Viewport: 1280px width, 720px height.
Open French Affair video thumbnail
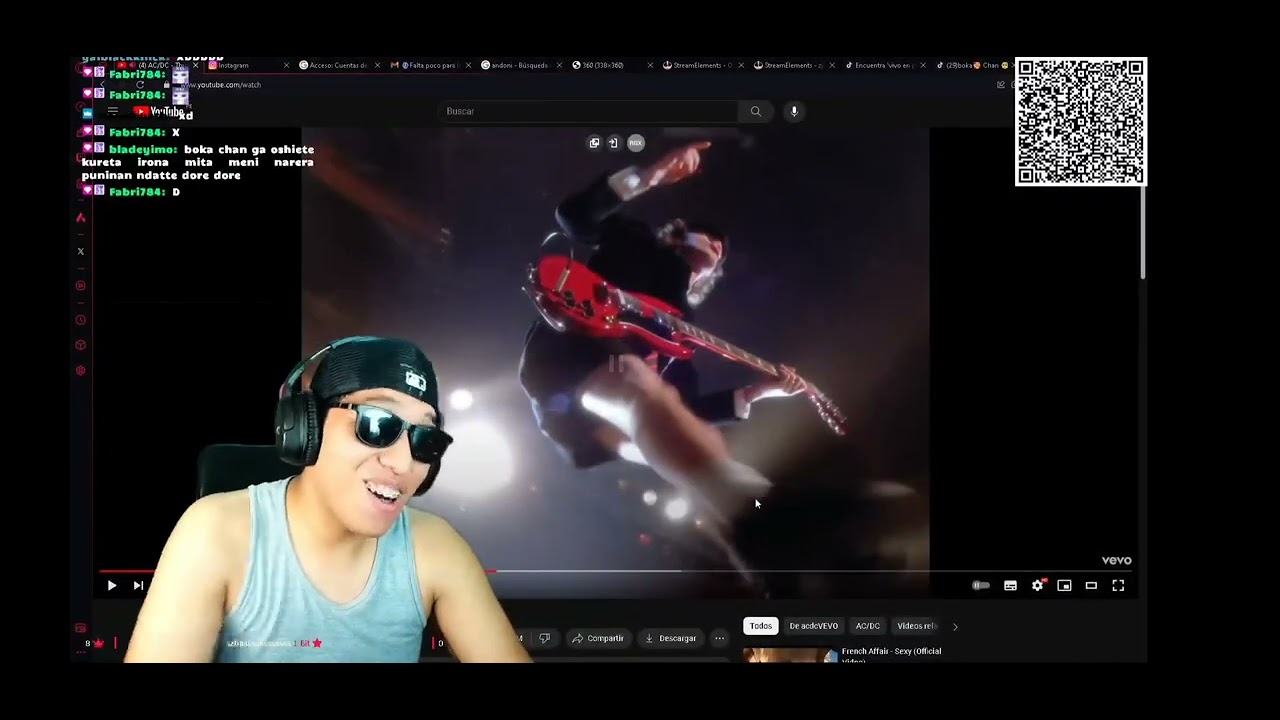point(790,655)
